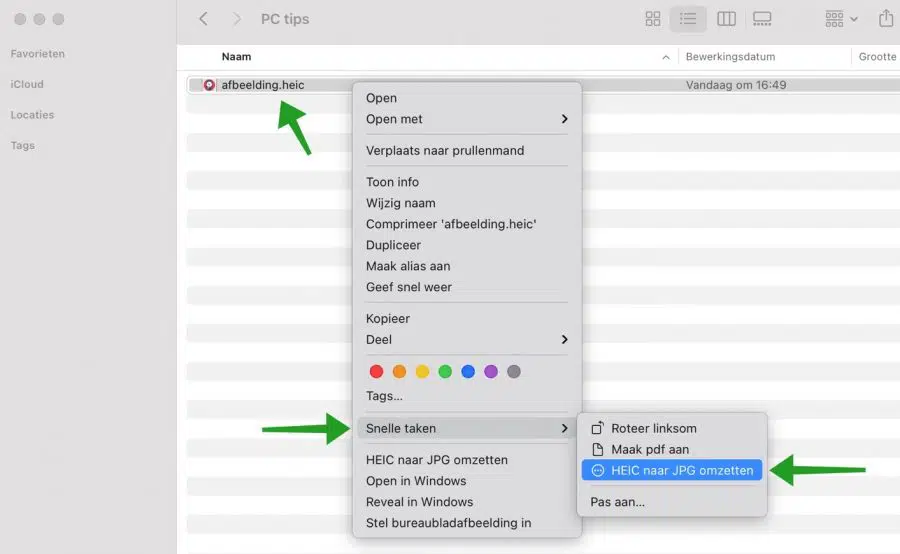Click the PC tips window title
900x554 pixels.
click(285, 19)
